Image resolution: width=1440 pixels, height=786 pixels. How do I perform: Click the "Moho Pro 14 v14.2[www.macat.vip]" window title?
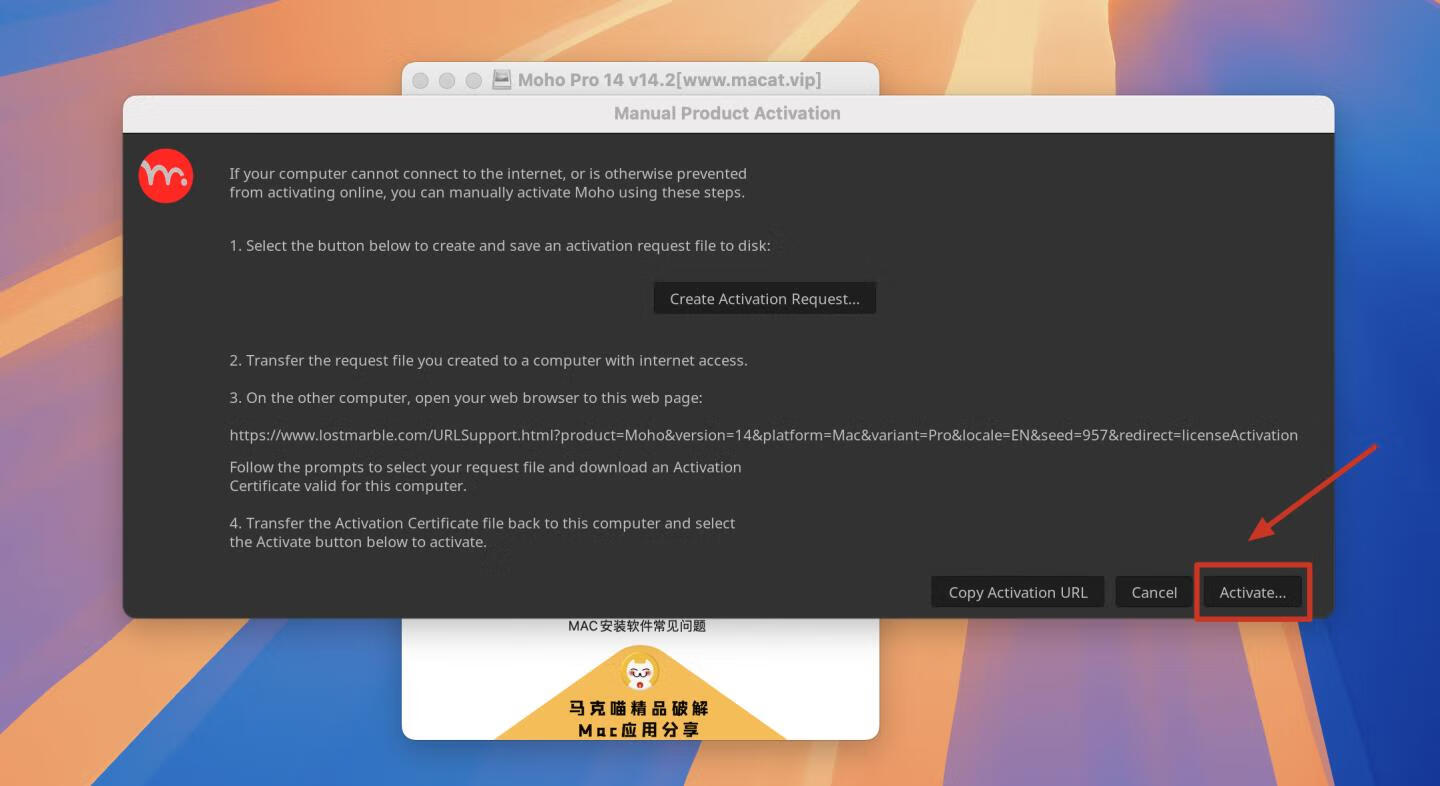tap(669, 80)
